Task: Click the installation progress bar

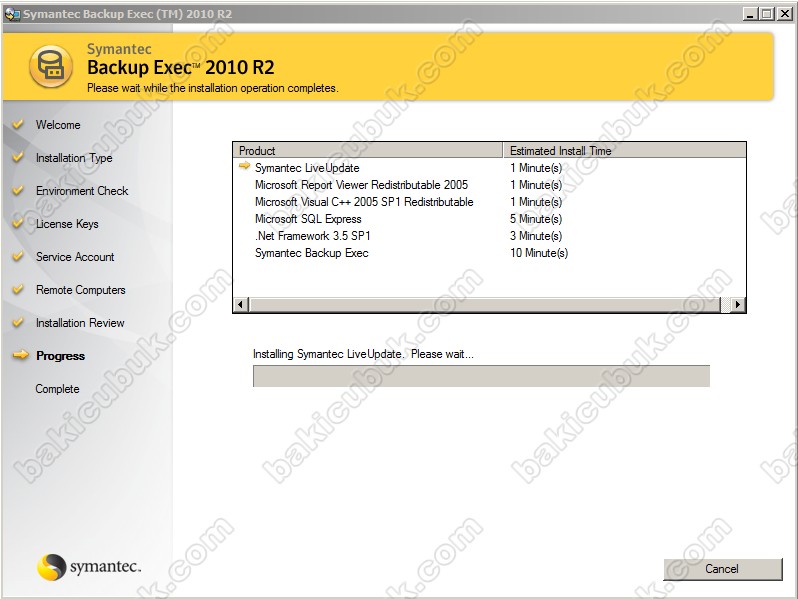Action: [x=481, y=376]
